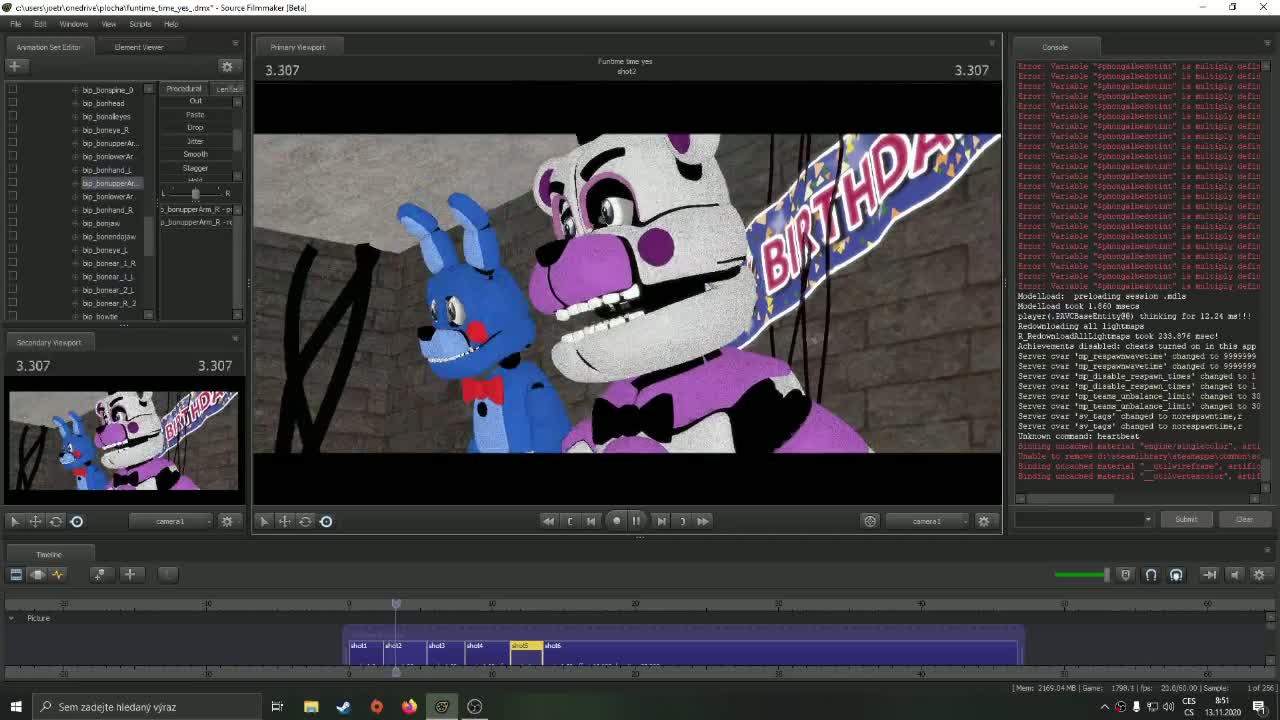The image size is (1280, 720).
Task: Collapse the Picture track expander
Action: (x=11, y=618)
